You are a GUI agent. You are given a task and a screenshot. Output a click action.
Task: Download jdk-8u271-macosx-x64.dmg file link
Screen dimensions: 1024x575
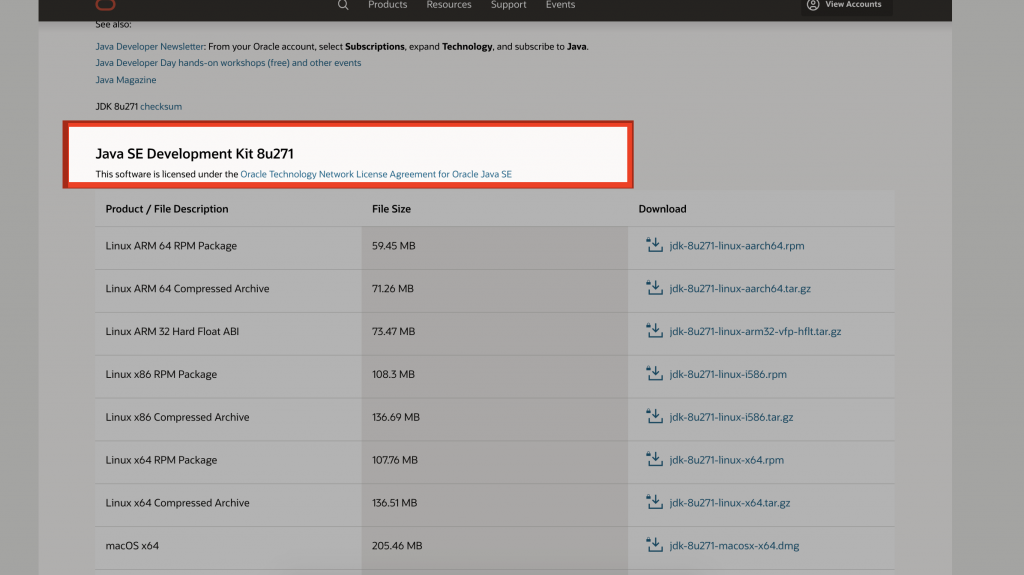tap(734, 546)
